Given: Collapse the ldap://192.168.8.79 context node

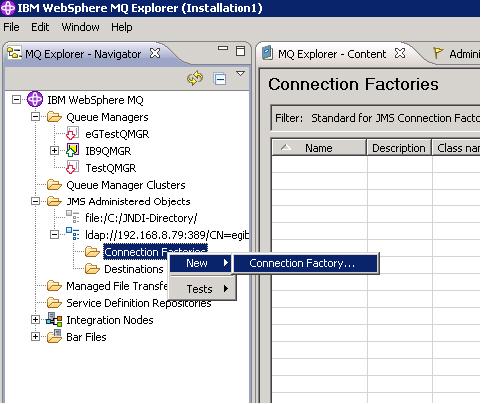Looking at the screenshot, I should click(x=54, y=235).
